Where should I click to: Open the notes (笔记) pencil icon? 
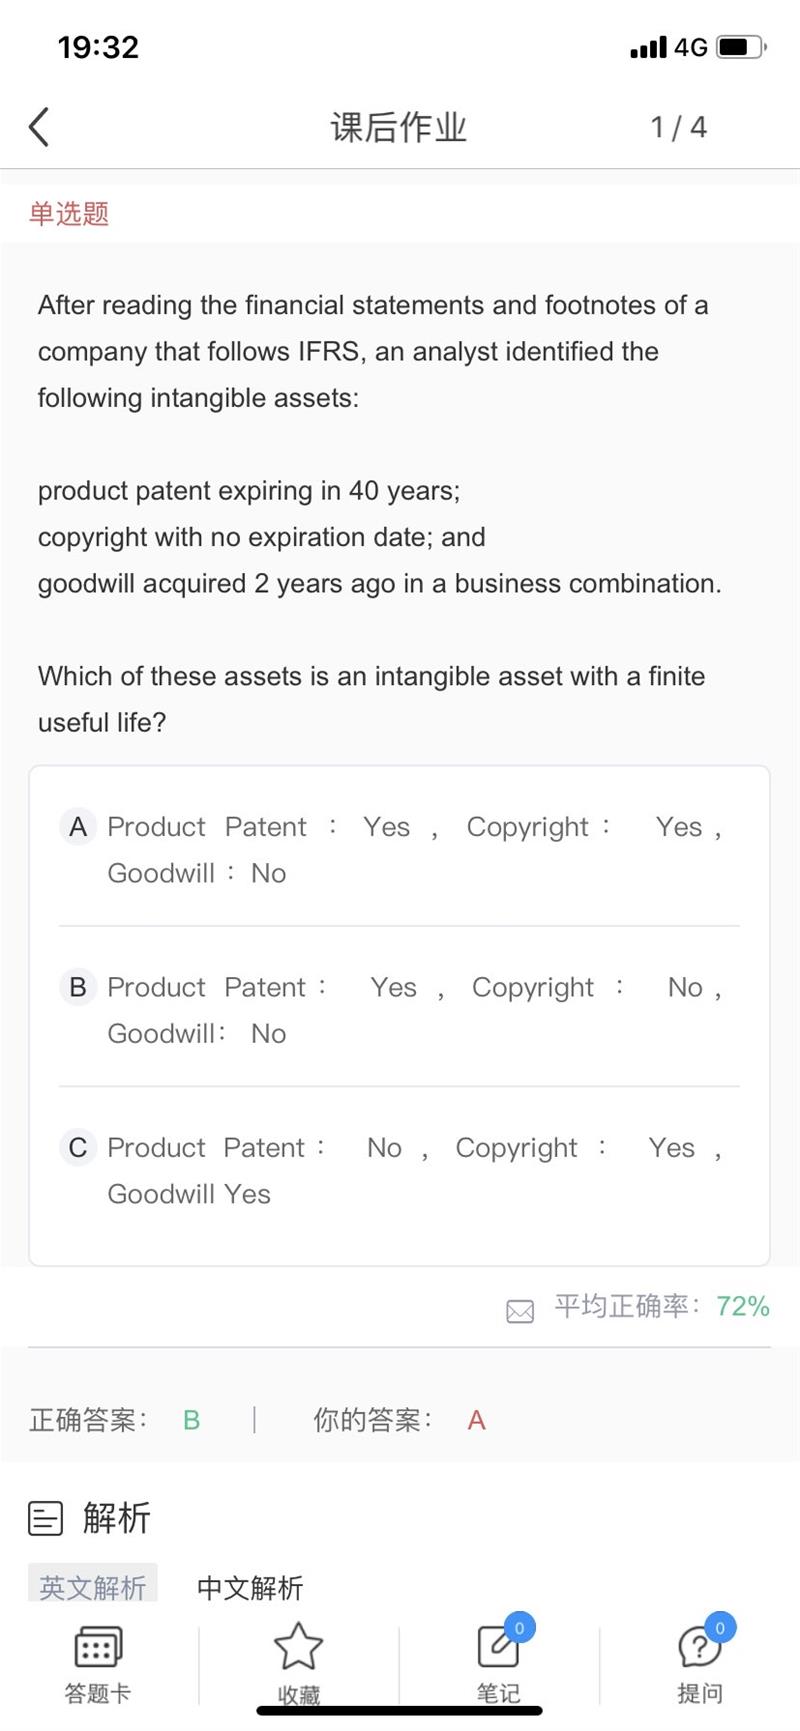pos(498,1646)
